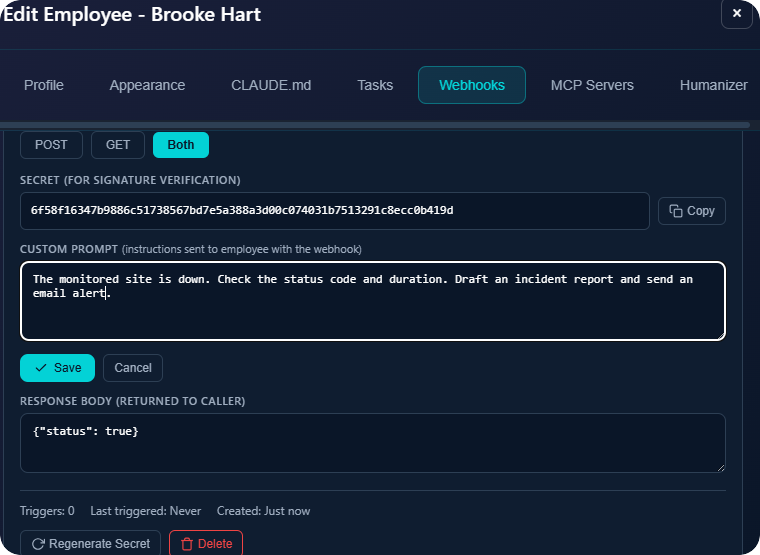Cancel editing the webhook
Screen dimensions: 760x555
(133, 368)
